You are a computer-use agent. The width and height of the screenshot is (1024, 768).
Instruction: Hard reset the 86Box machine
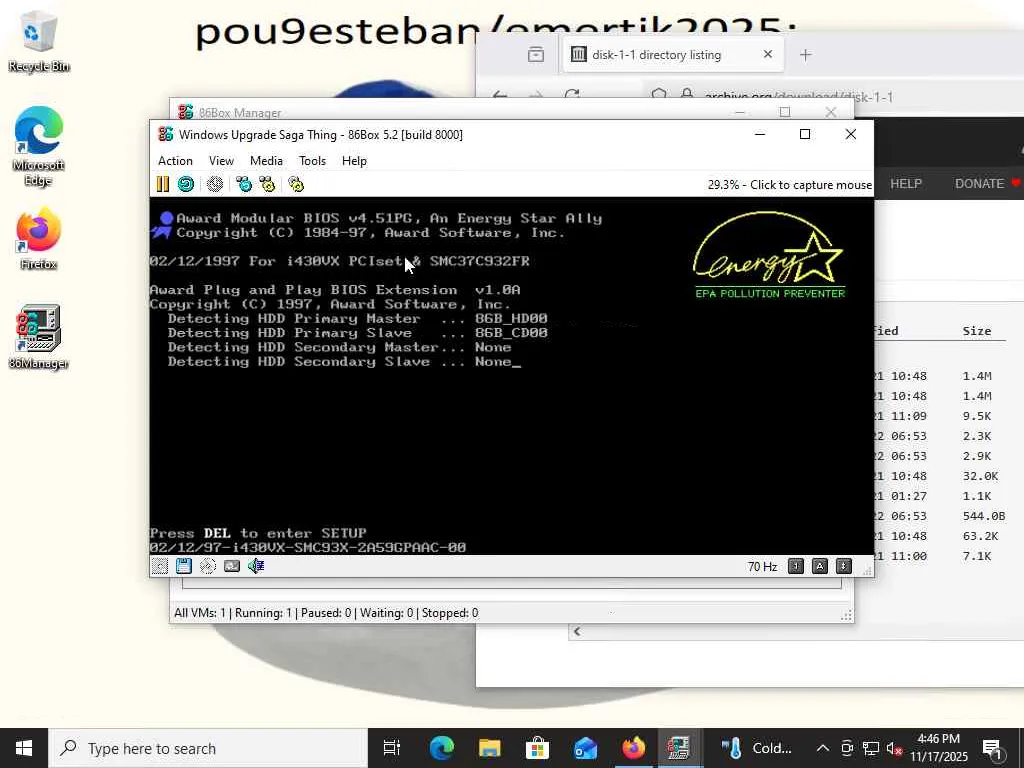click(x=186, y=184)
